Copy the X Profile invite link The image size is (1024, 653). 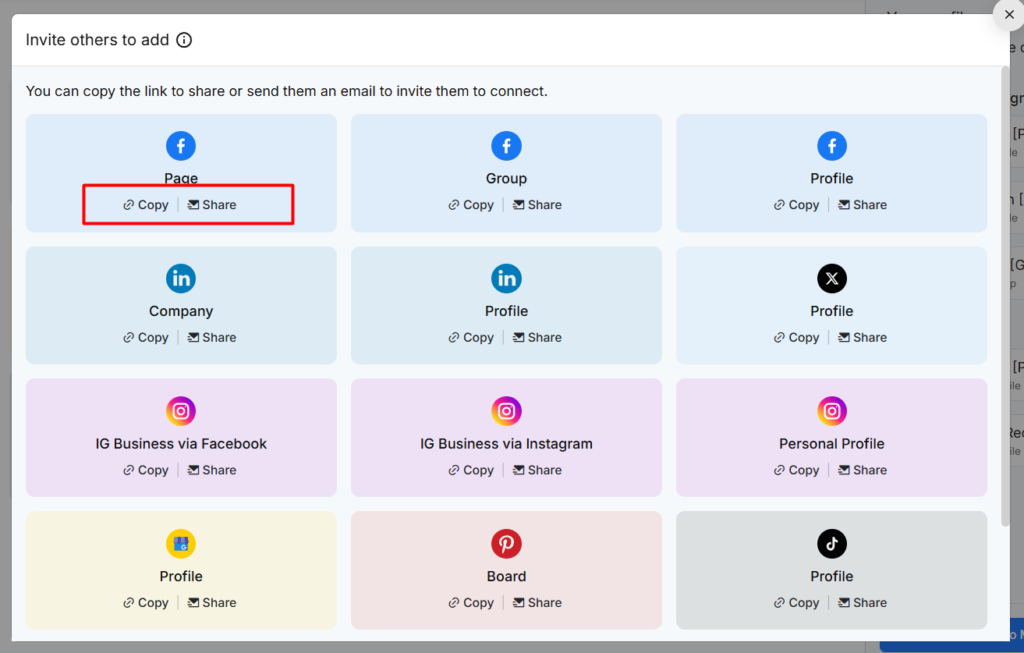click(x=796, y=338)
